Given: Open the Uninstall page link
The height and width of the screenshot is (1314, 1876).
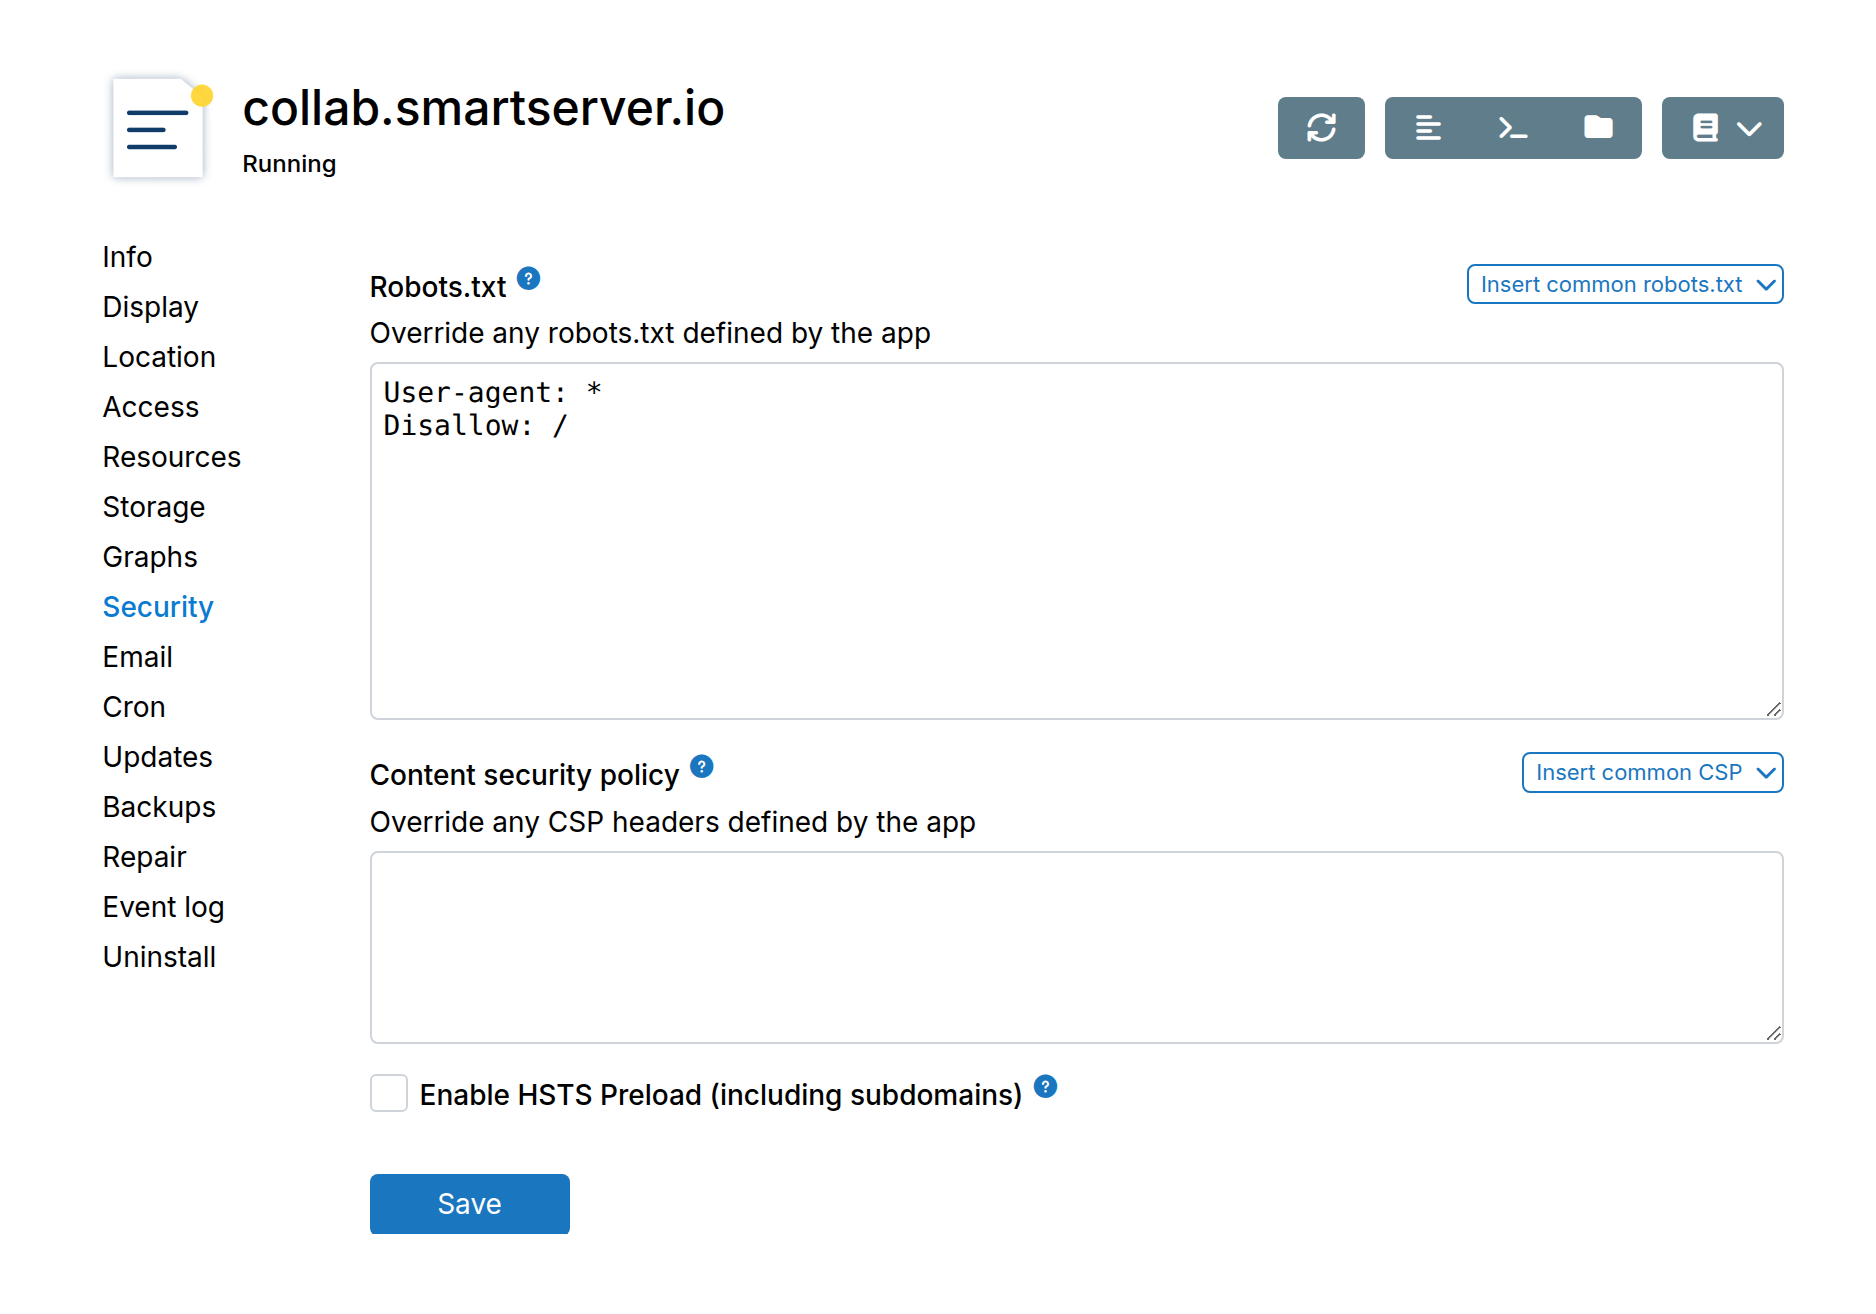Looking at the screenshot, I should click(x=159, y=957).
